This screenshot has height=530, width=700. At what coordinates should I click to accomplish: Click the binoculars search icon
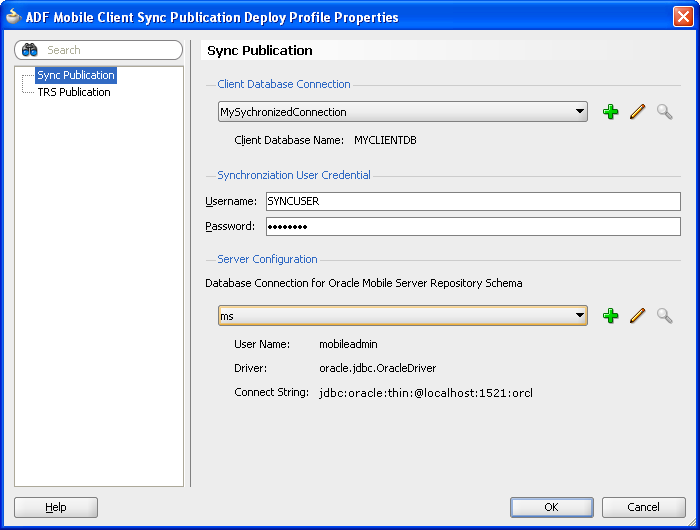pos(29,50)
